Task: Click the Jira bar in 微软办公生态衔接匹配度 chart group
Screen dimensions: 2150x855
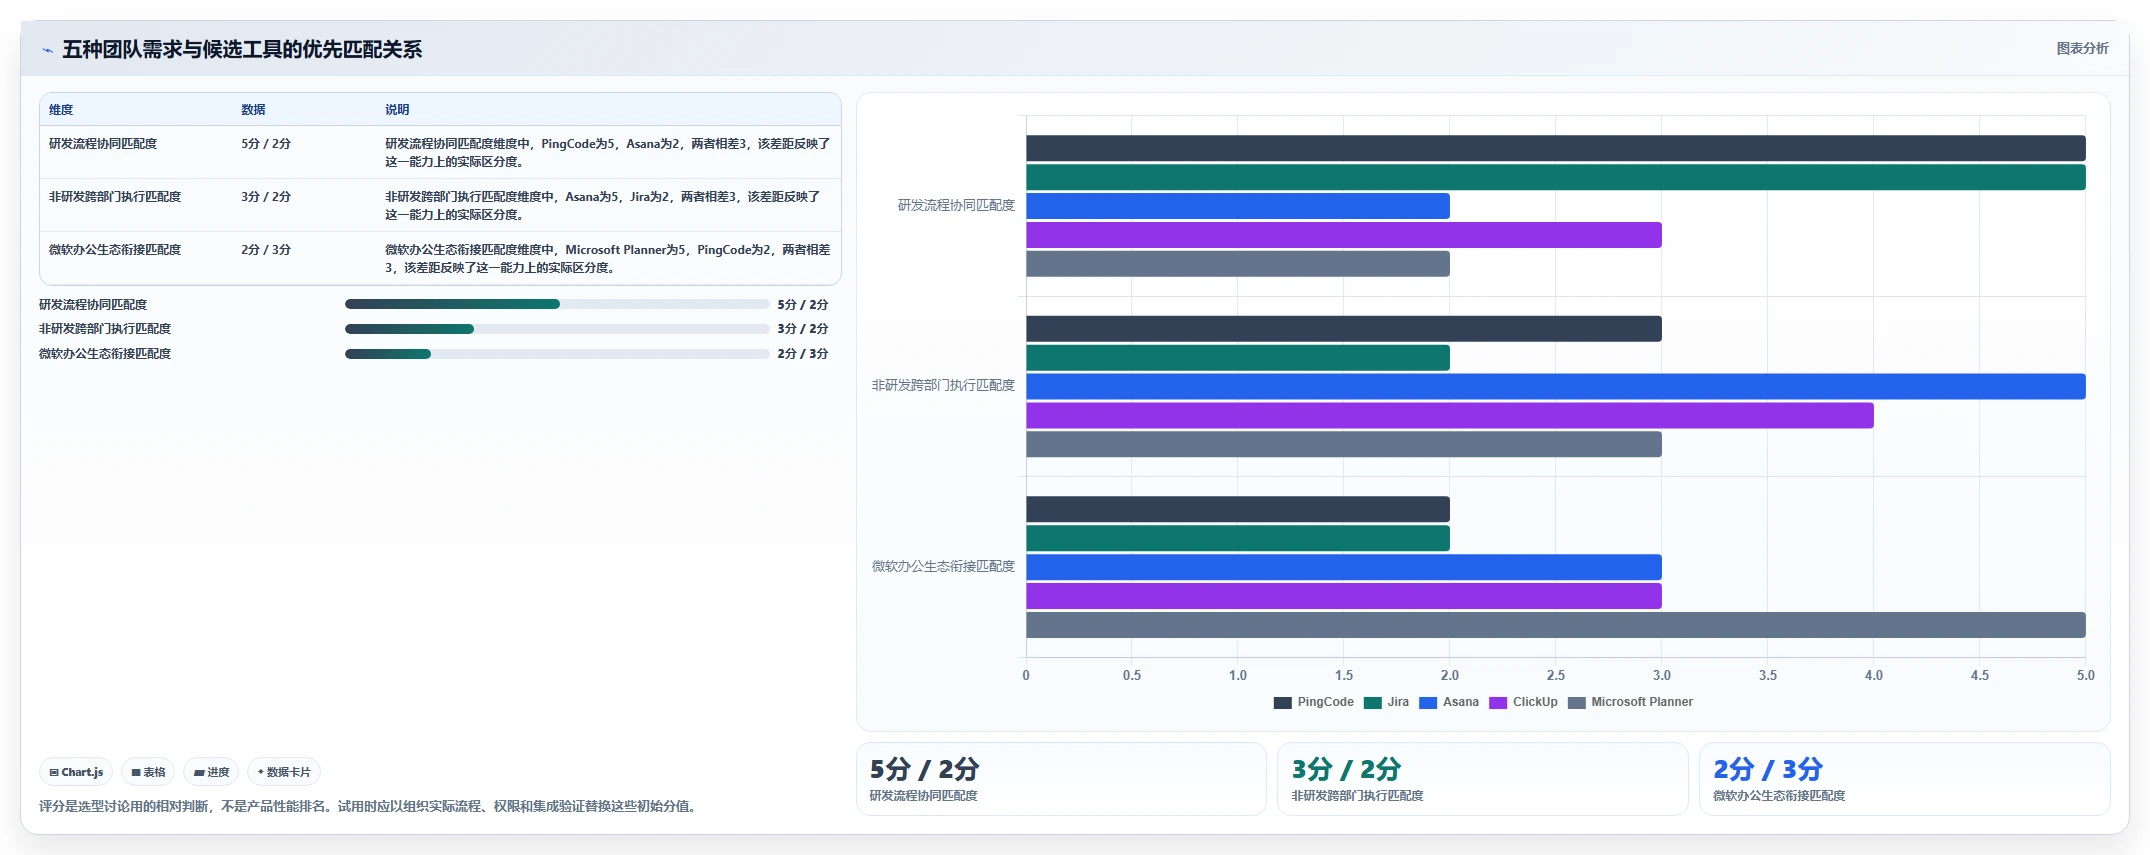Action: (x=1238, y=538)
